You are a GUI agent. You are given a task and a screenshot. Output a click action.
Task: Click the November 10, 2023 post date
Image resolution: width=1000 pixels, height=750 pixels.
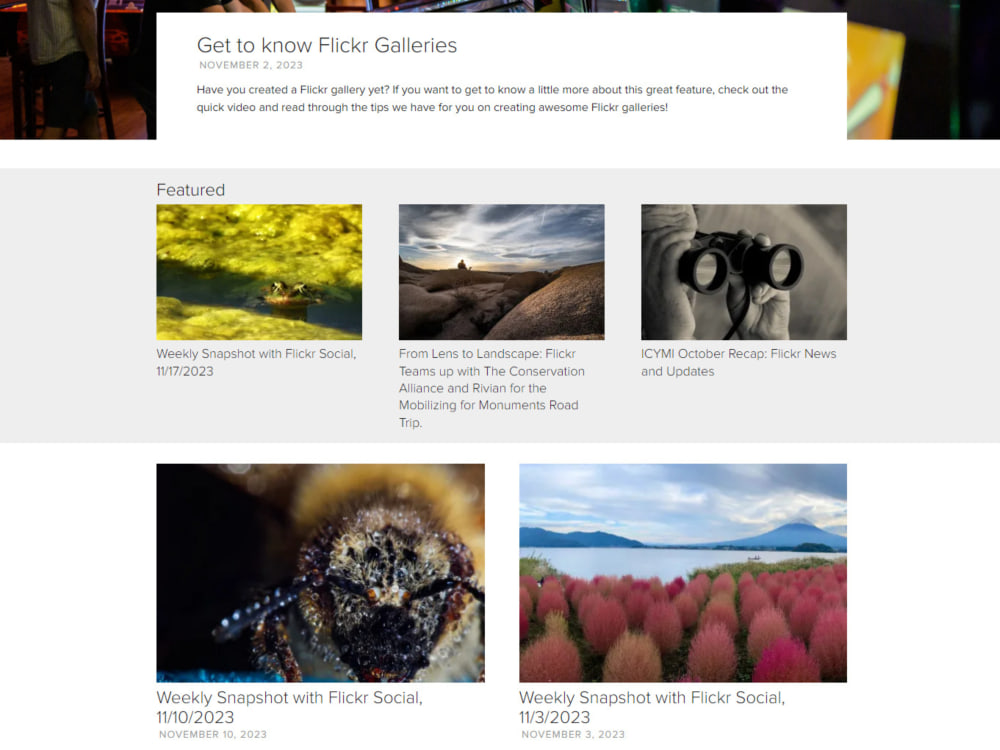click(213, 735)
